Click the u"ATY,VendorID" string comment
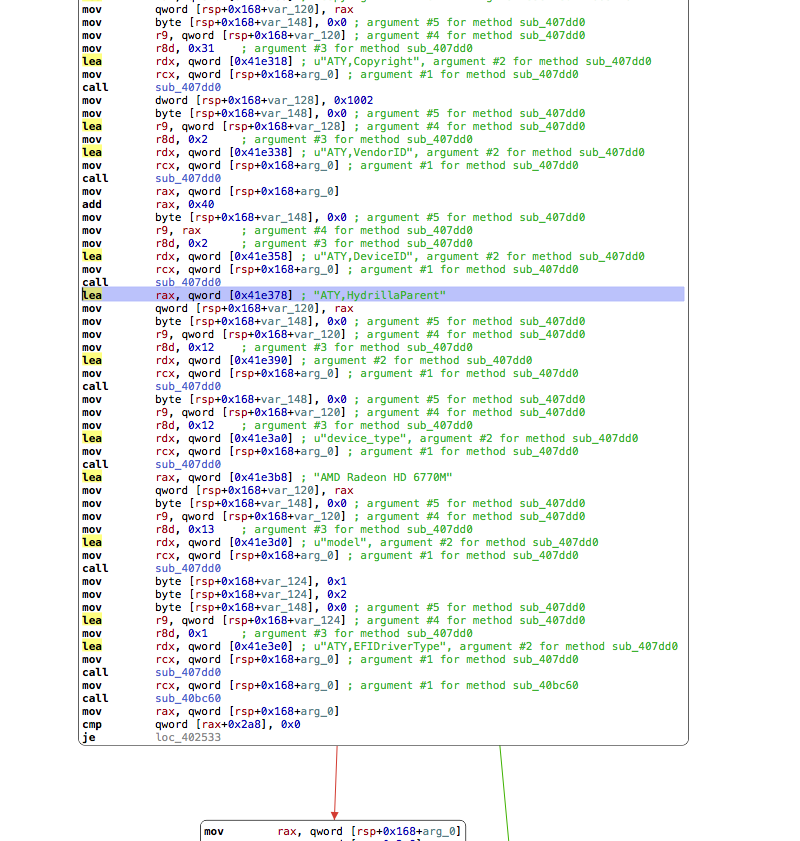This screenshot has width=800, height=841. pos(367,152)
